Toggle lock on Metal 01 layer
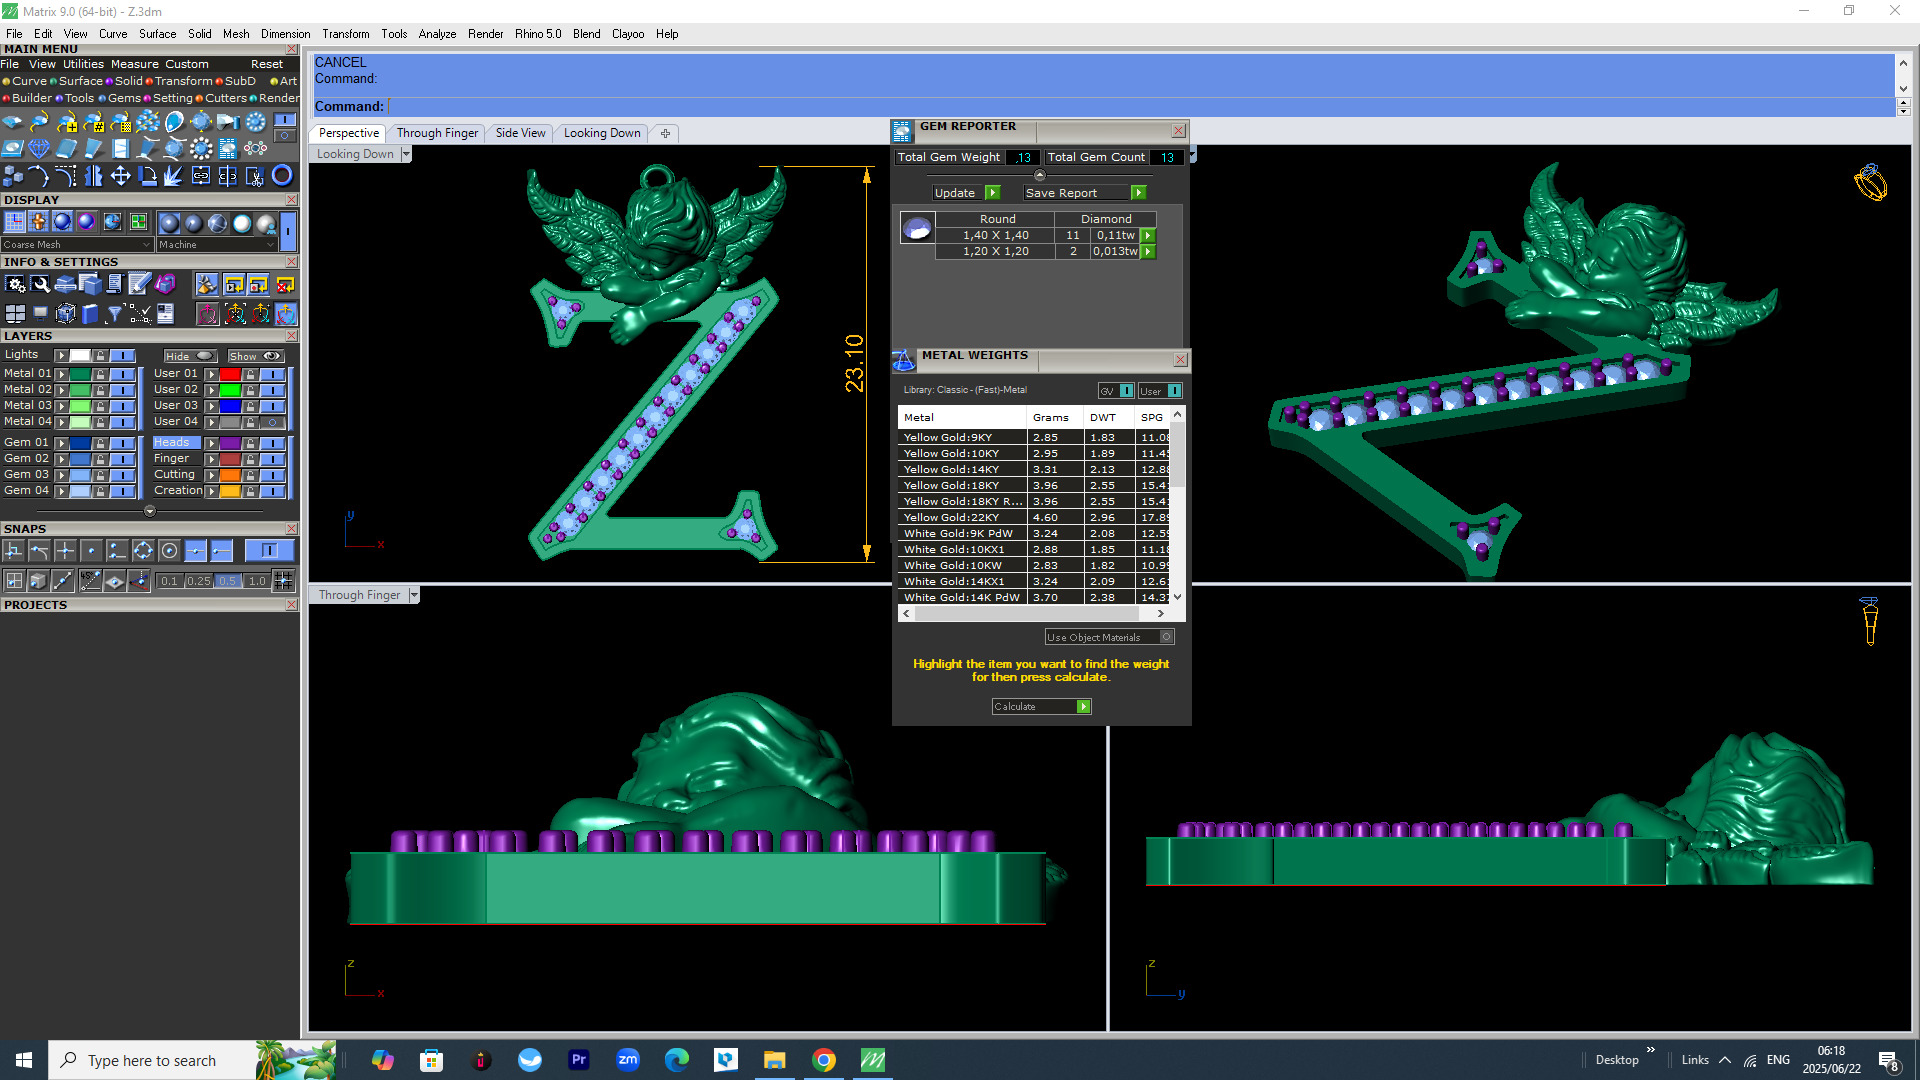The width and height of the screenshot is (1920, 1080). coord(100,374)
